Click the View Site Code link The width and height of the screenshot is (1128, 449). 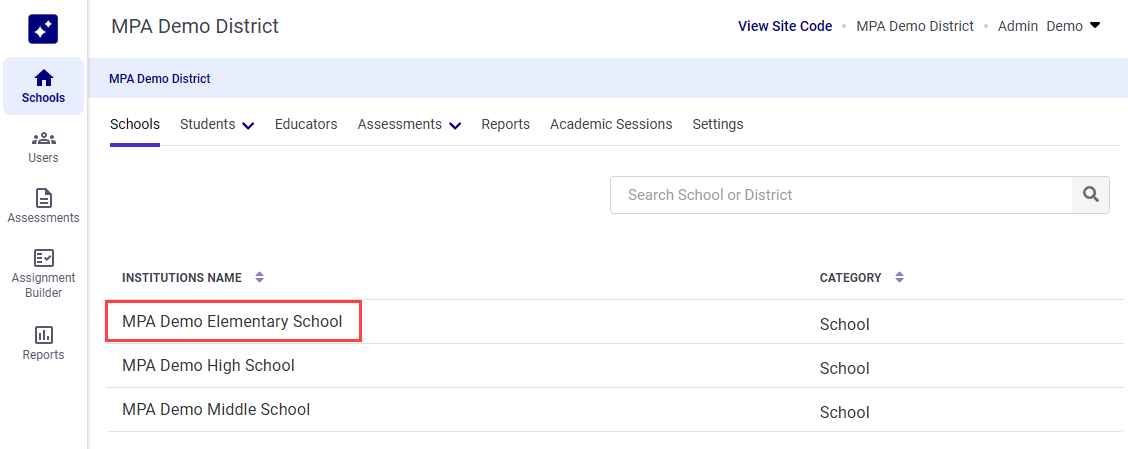[x=785, y=26]
